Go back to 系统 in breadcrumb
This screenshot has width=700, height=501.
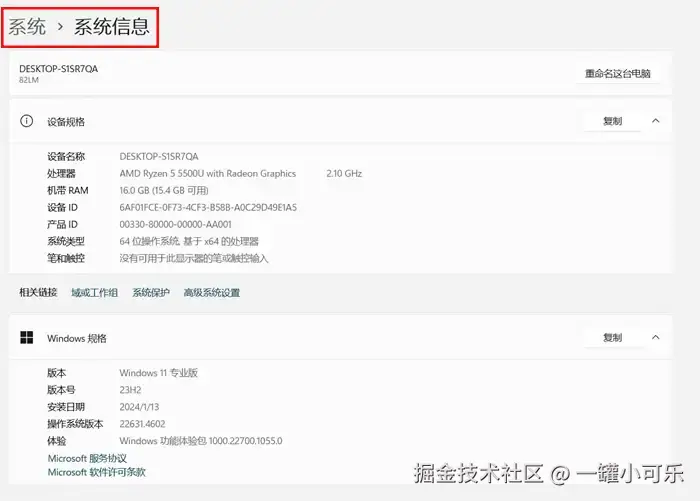point(27,27)
